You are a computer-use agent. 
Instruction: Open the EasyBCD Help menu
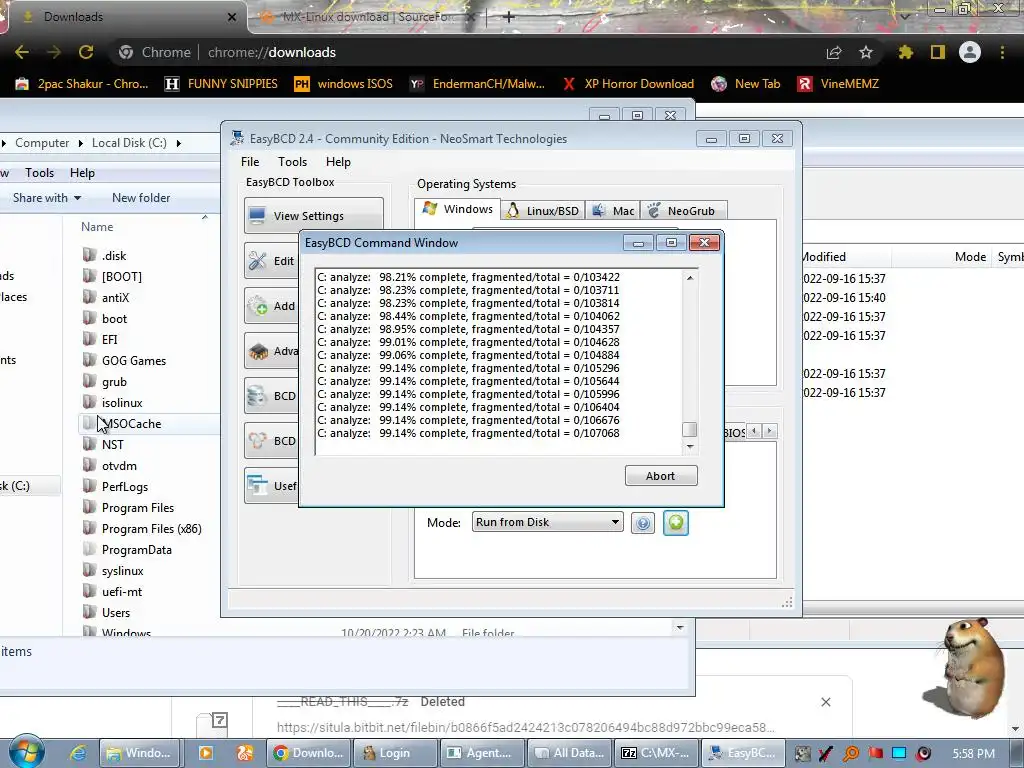point(338,162)
